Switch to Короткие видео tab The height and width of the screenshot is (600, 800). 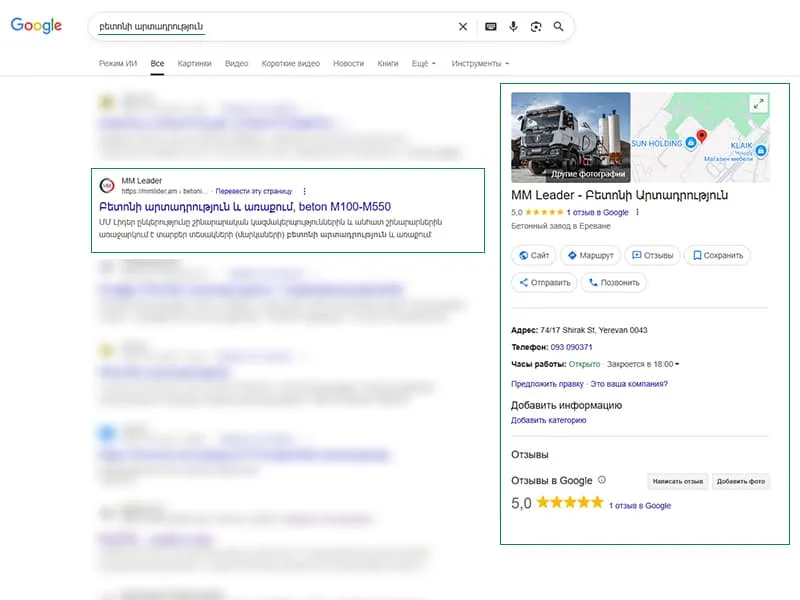(x=290, y=63)
